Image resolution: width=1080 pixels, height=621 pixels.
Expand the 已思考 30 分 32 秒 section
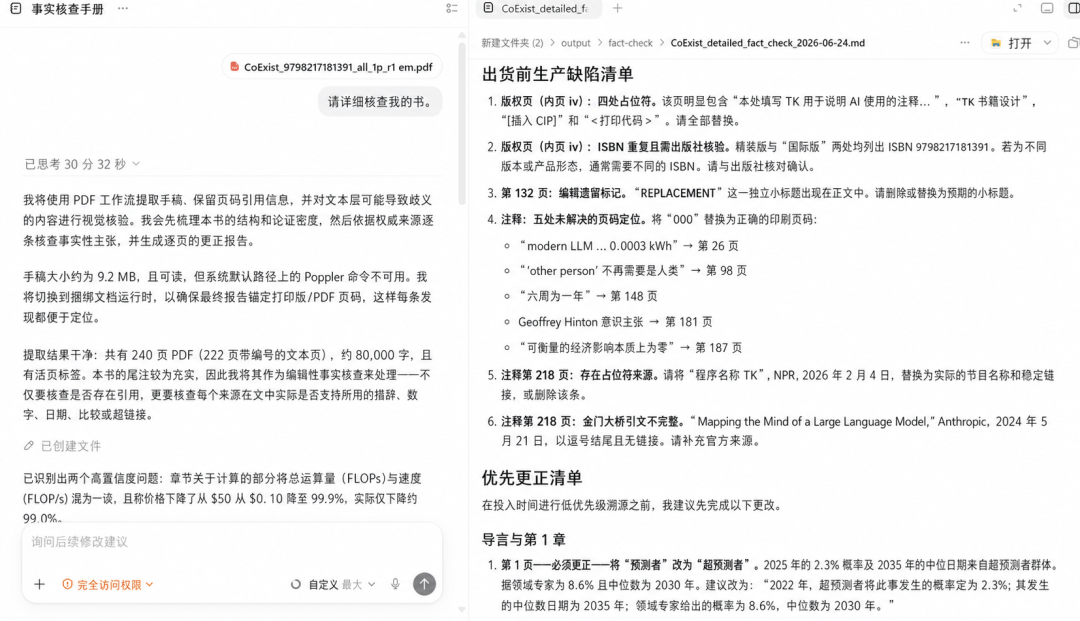coord(82,164)
